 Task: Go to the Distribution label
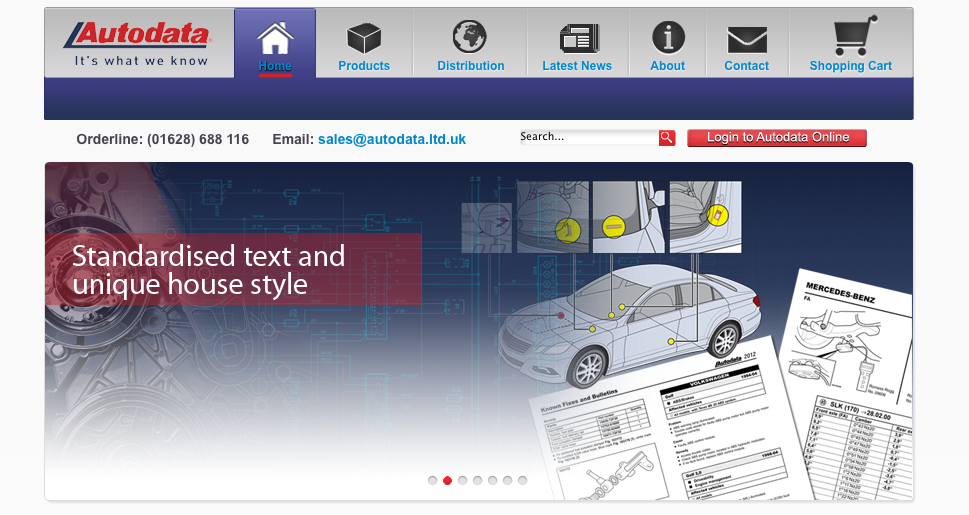pos(470,66)
